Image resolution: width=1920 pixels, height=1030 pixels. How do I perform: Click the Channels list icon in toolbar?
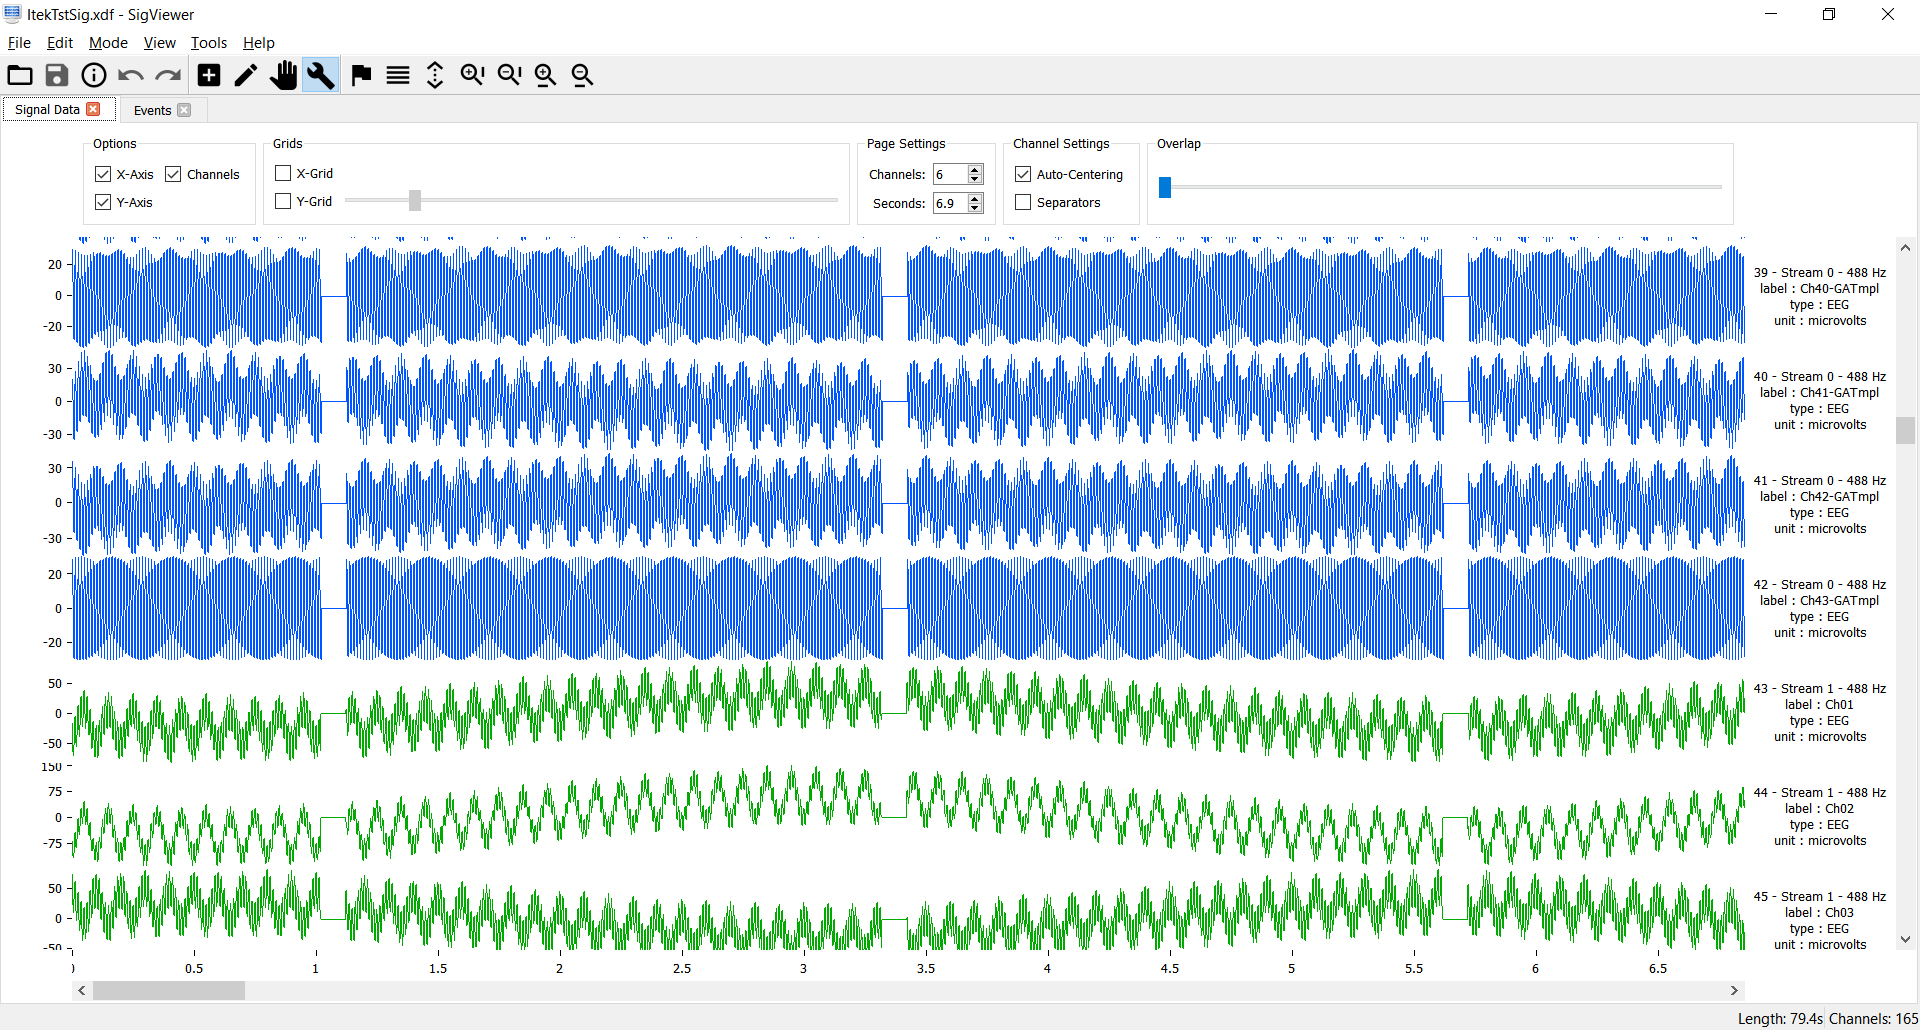398,75
